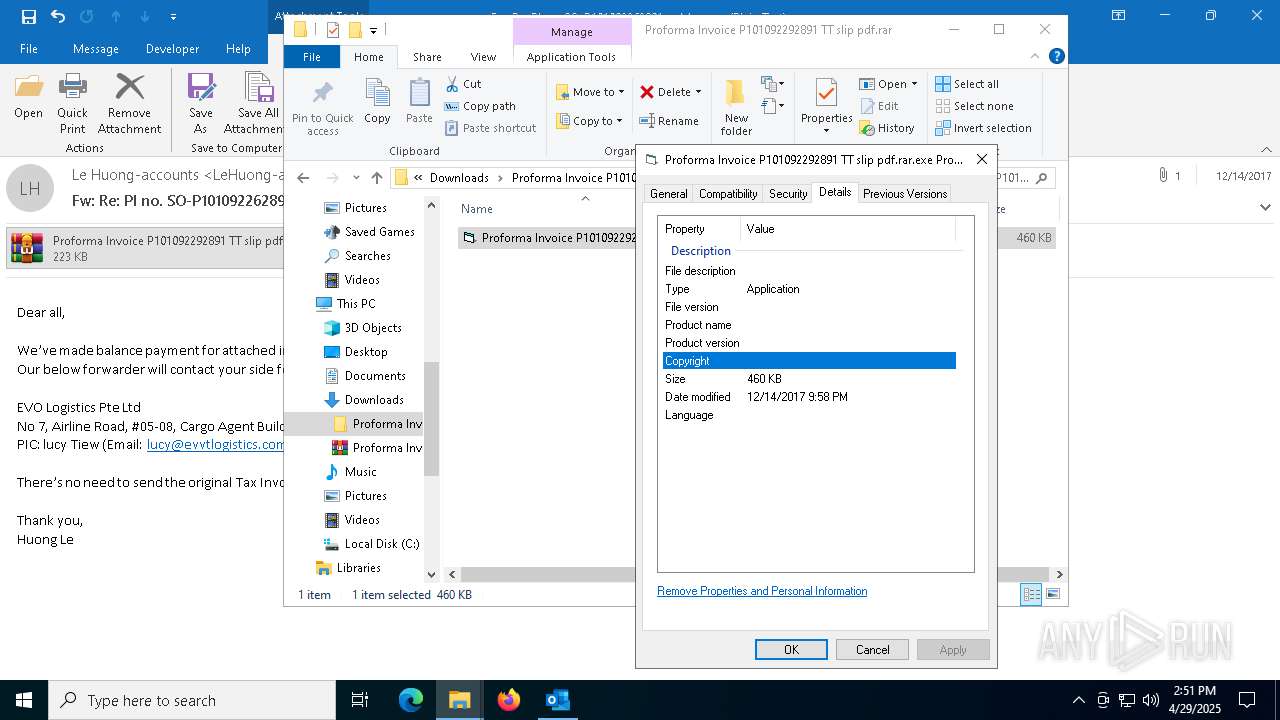The width and height of the screenshot is (1280, 720).
Task: Select Searches in navigation pane
Action: 357,256
